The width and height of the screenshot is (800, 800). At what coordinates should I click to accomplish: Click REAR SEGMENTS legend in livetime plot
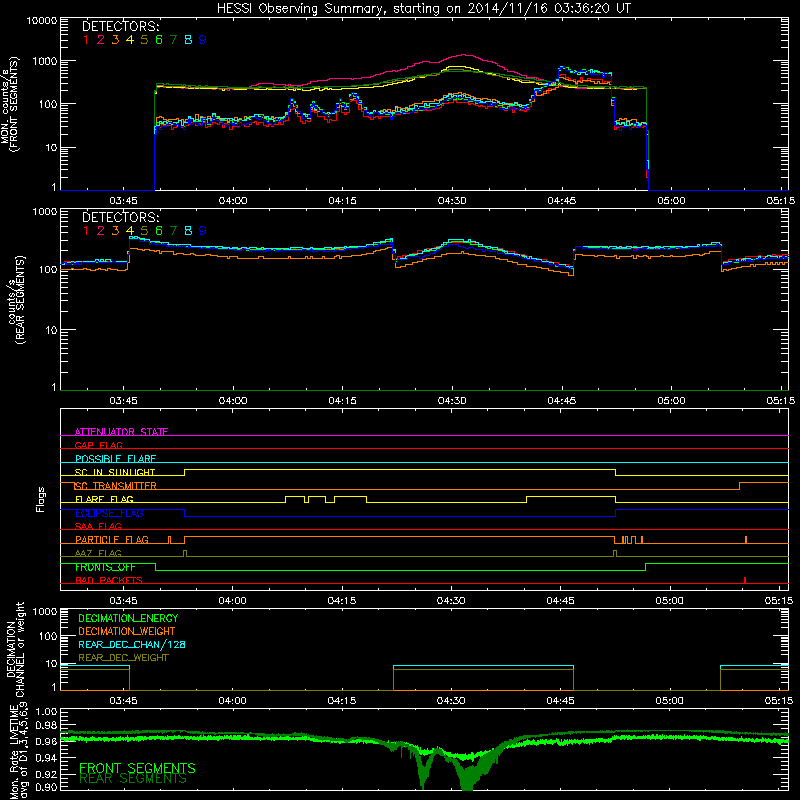pyautogui.click(x=133, y=779)
